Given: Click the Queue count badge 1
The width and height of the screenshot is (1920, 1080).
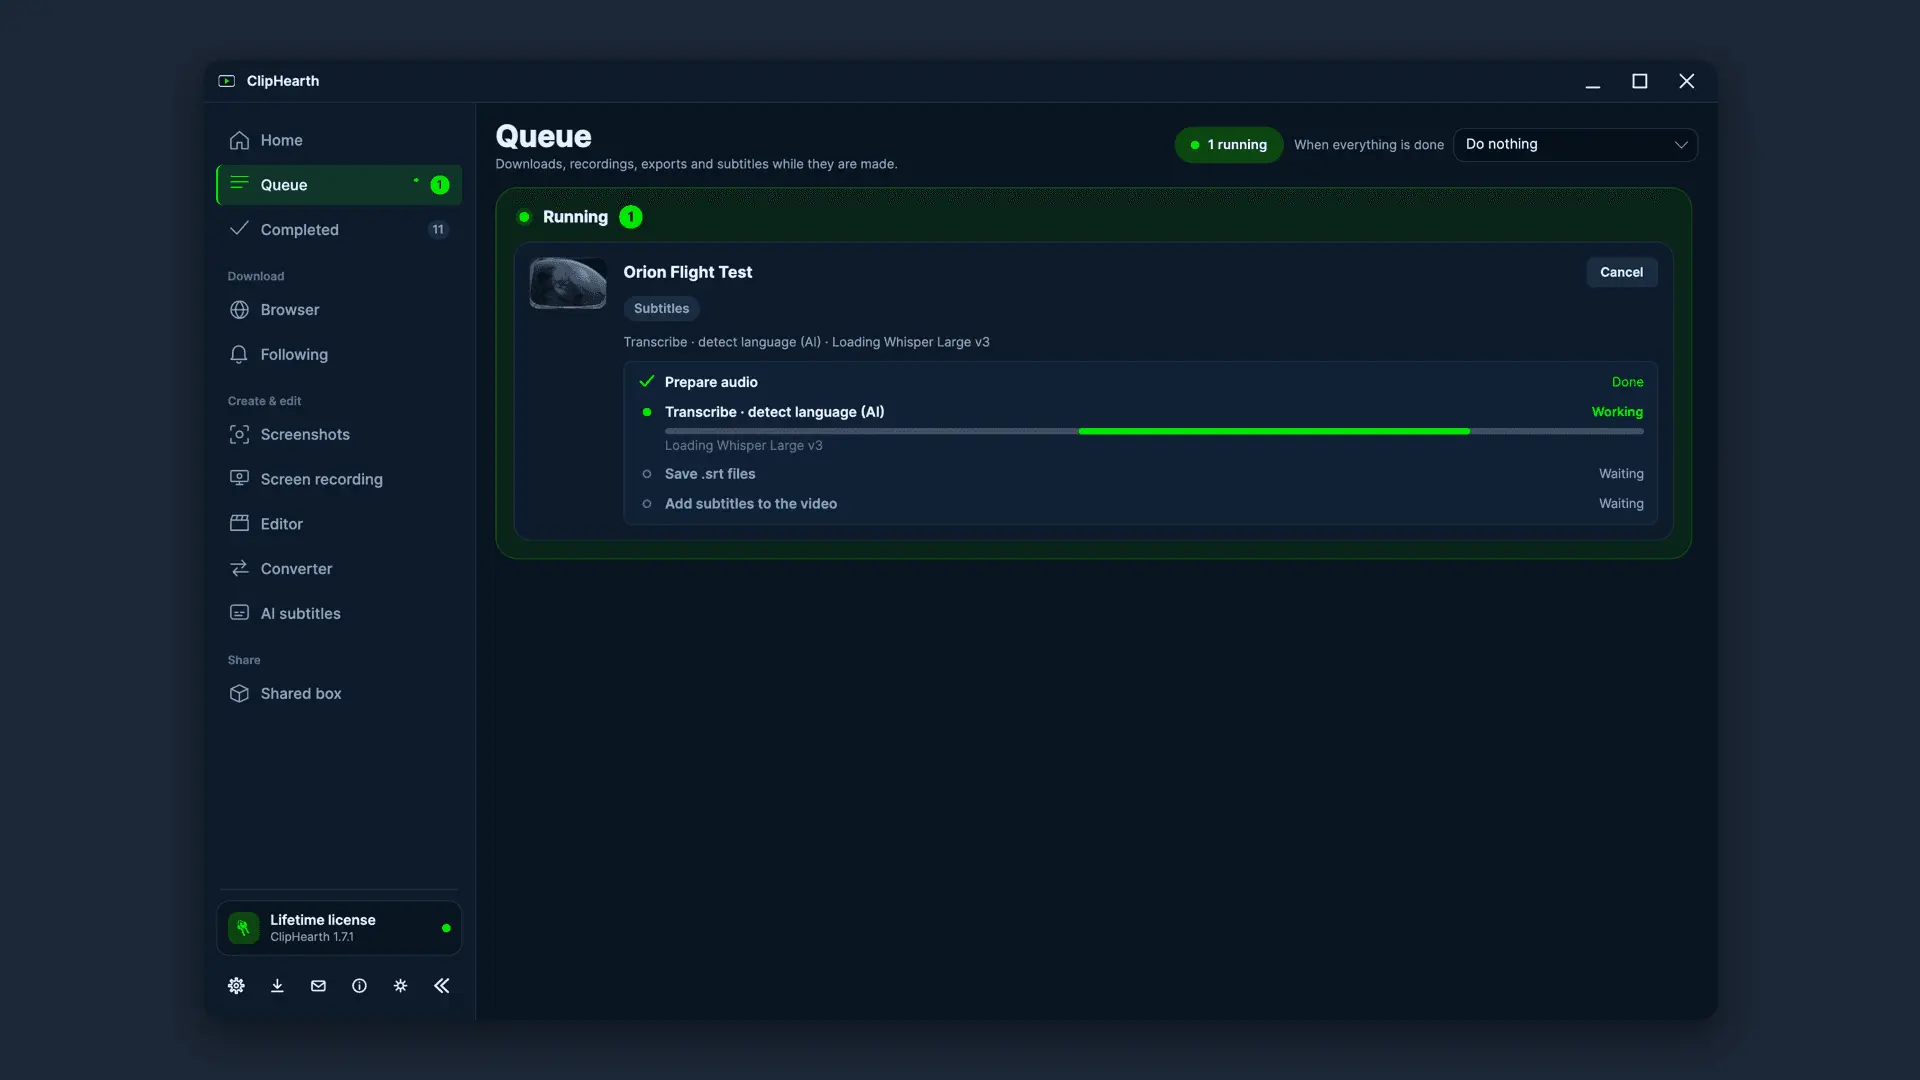Looking at the screenshot, I should 439,185.
